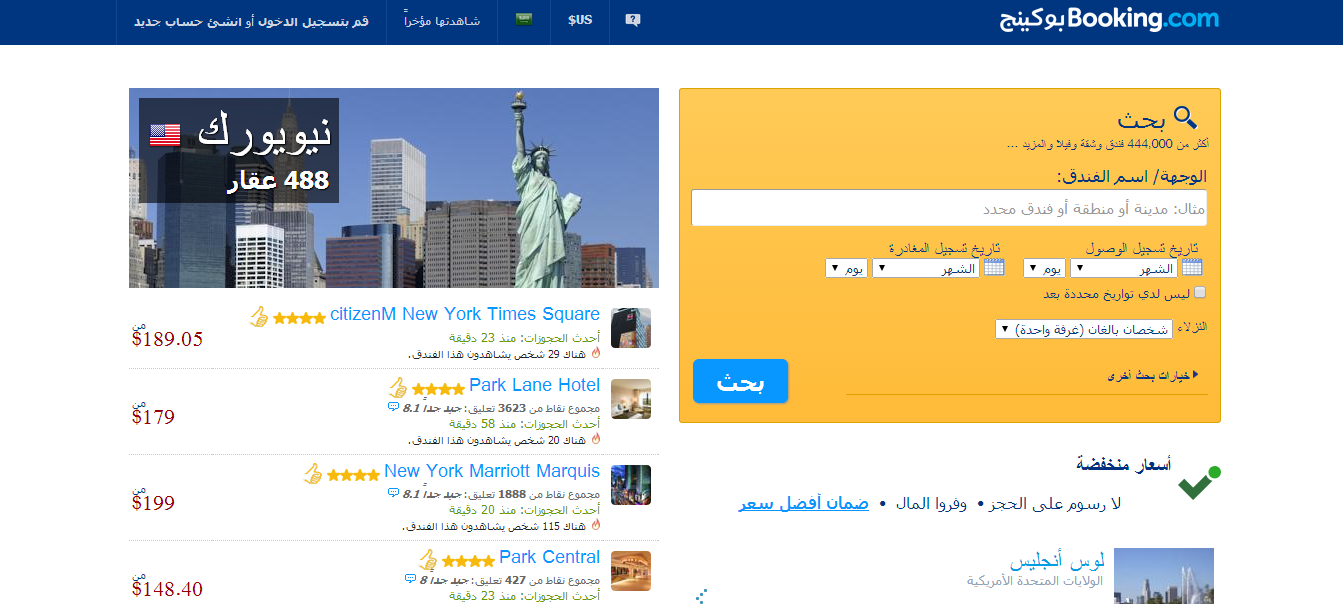
Task: Click Park Central hotel thumbnail
Action: pyautogui.click(x=631, y=571)
